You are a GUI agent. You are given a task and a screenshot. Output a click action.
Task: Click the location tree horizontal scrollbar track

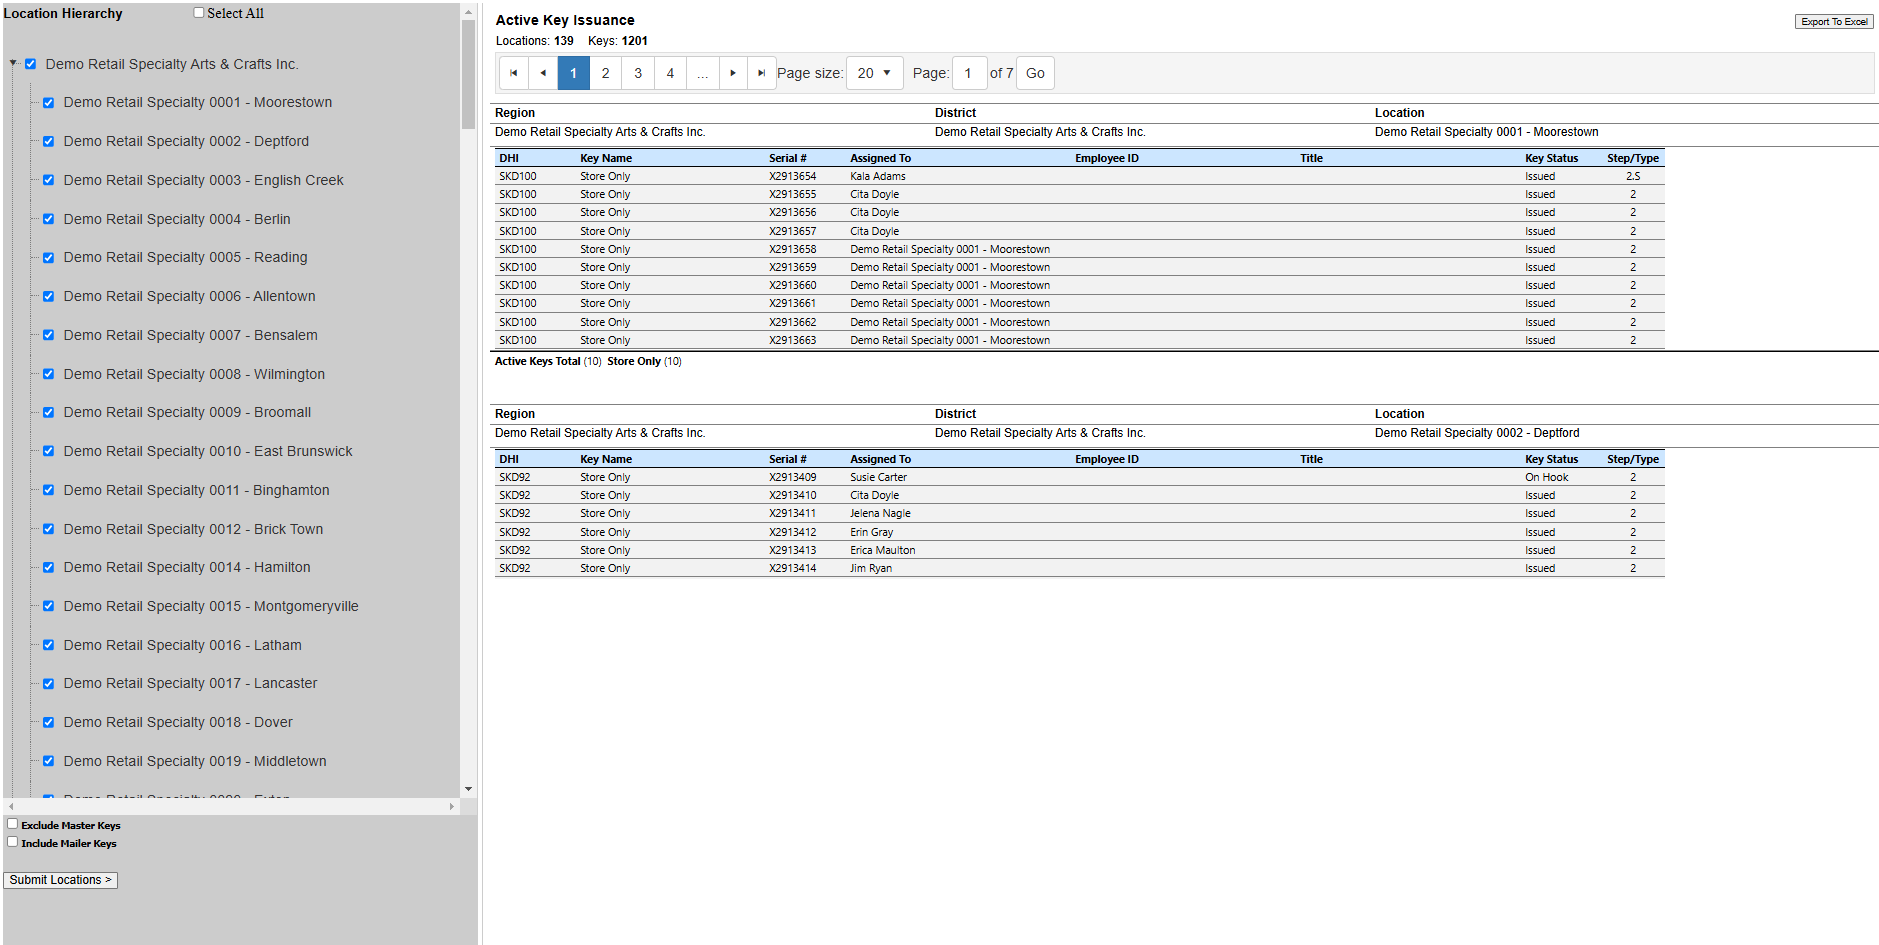(230, 806)
